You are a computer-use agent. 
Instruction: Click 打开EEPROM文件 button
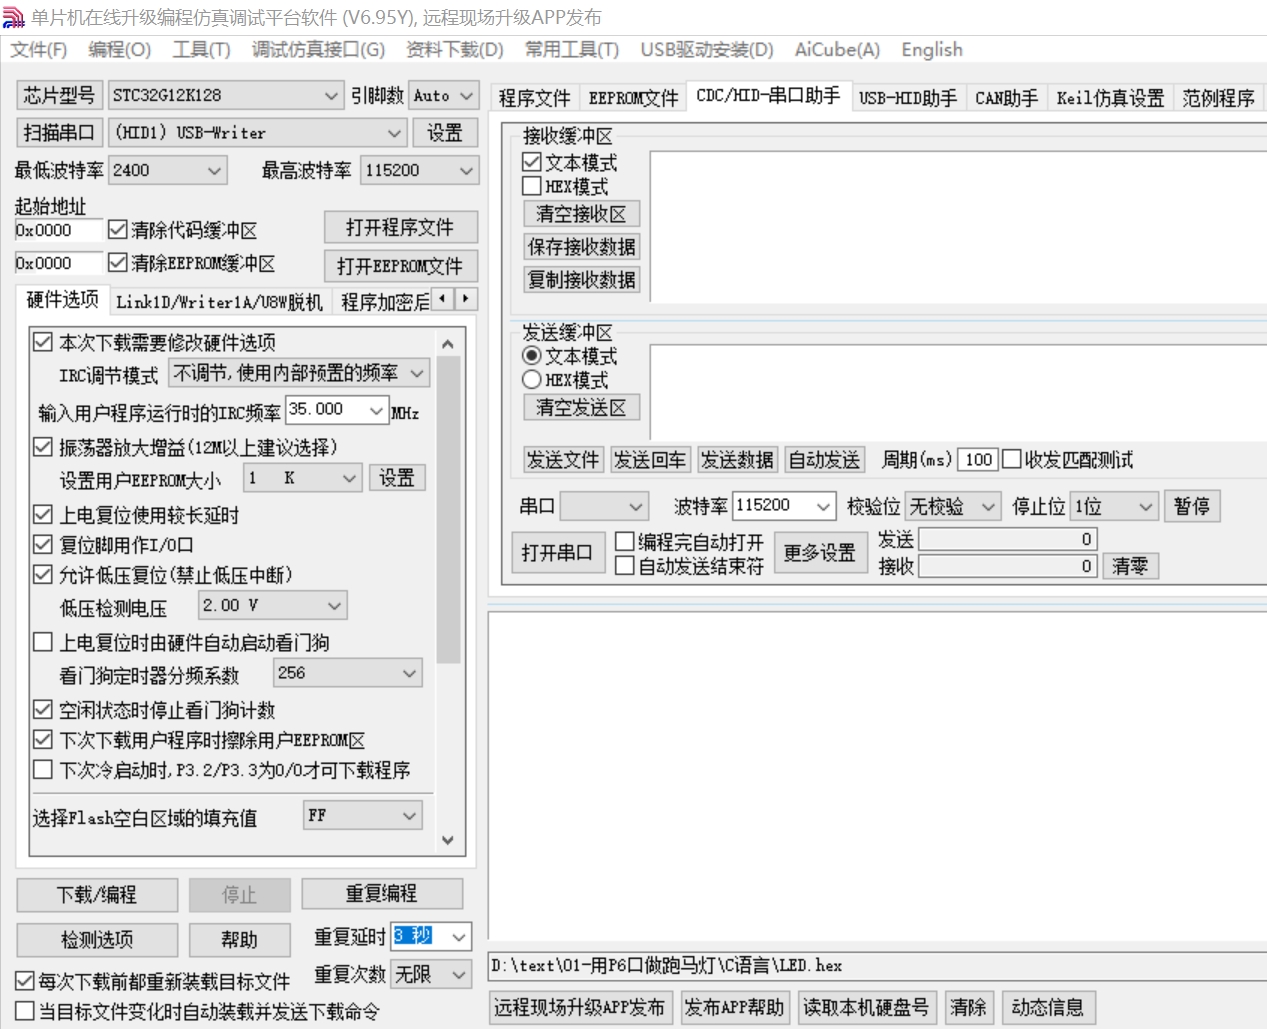[400, 266]
